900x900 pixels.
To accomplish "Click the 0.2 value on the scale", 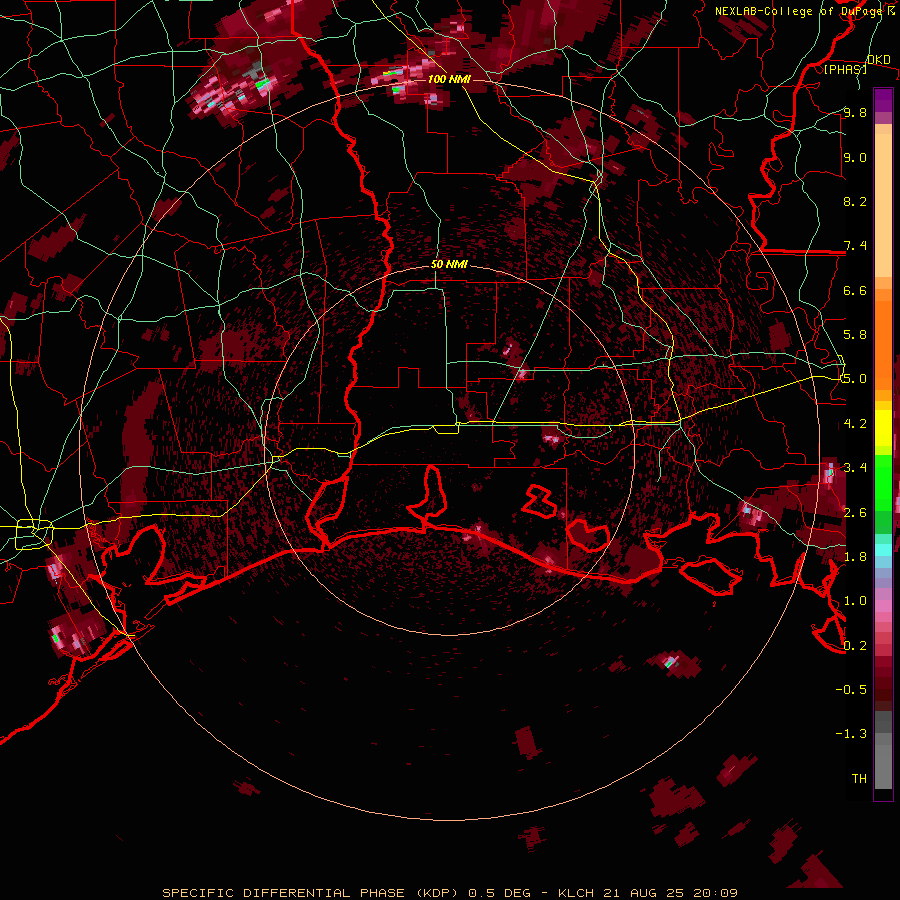I will [855, 646].
